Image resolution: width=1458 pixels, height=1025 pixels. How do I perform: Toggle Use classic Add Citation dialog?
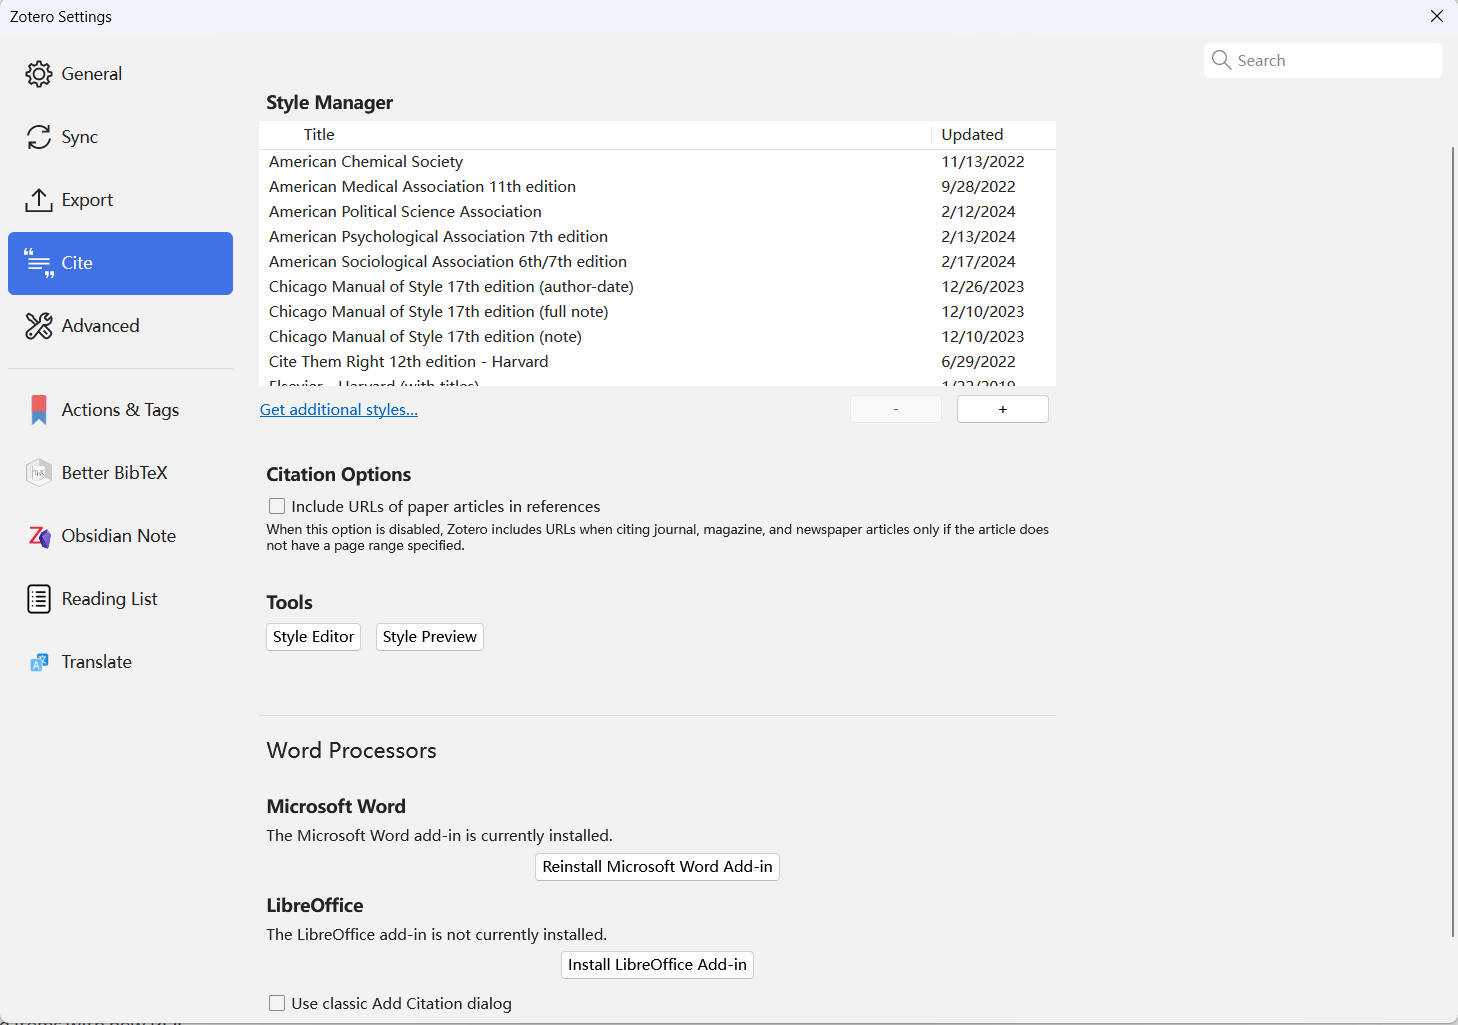(x=277, y=1003)
